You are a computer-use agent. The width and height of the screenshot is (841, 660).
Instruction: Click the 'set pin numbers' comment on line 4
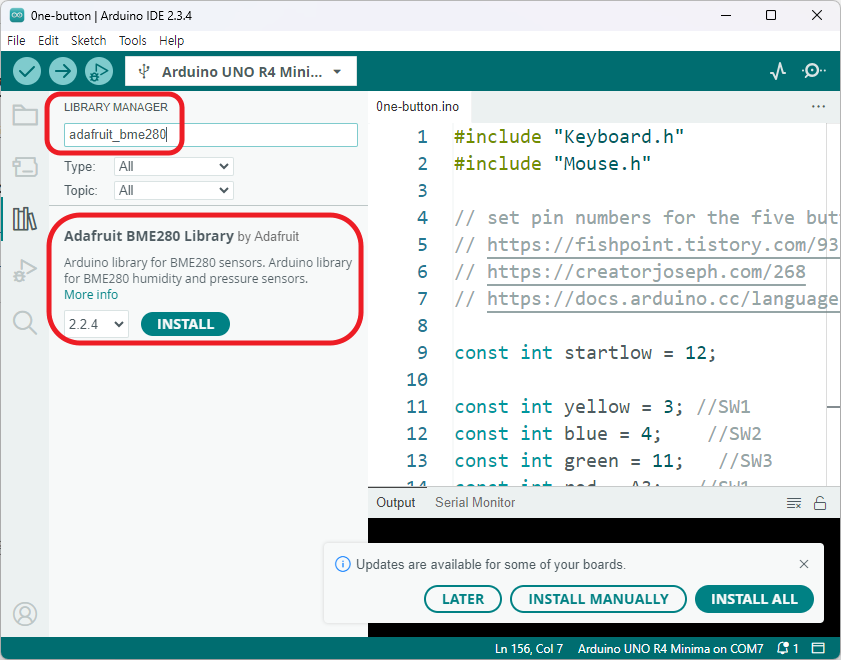(x=646, y=218)
